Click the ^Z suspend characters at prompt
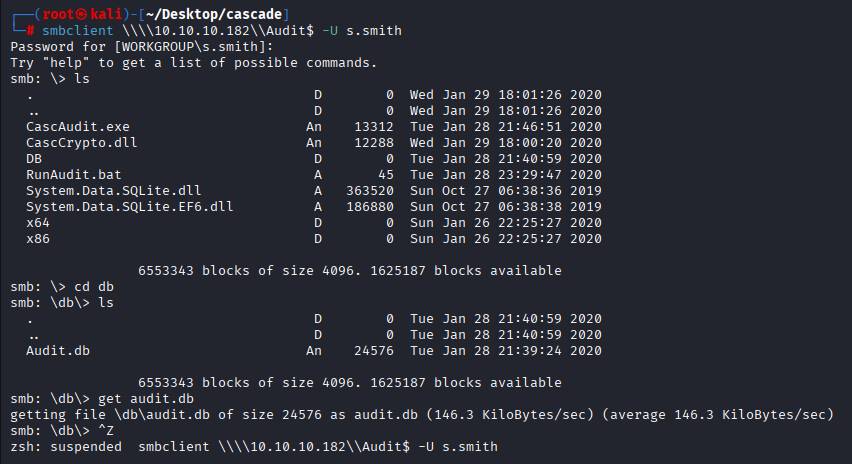The image size is (852, 464). pos(105,430)
